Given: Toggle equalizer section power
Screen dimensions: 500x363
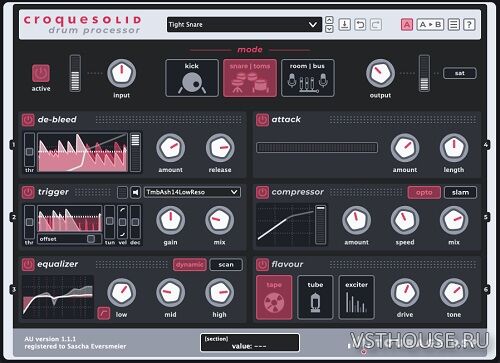Looking at the screenshot, I should [28, 265].
